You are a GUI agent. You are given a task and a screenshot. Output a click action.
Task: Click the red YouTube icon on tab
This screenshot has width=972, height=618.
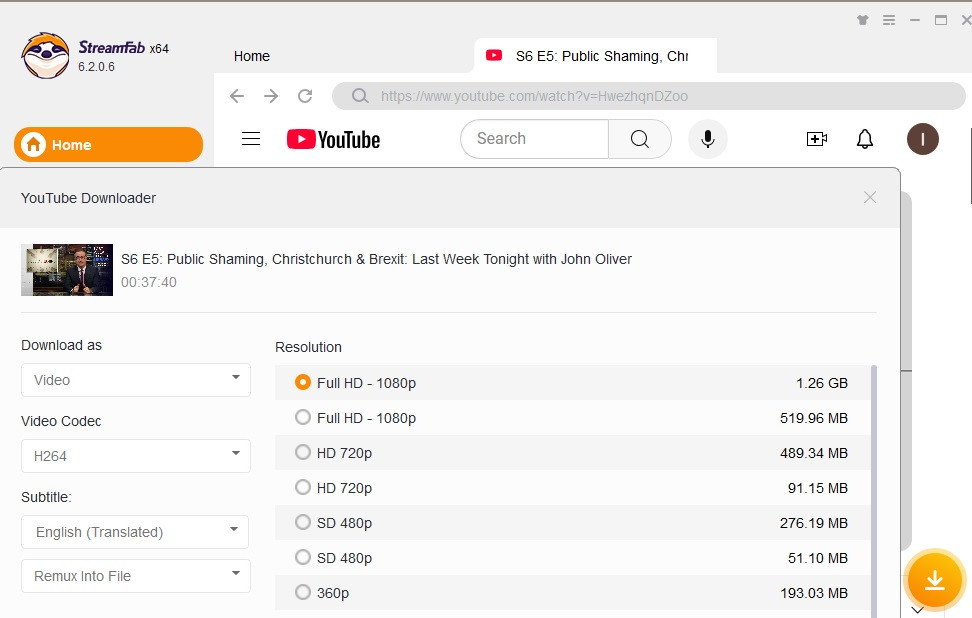pyautogui.click(x=494, y=55)
